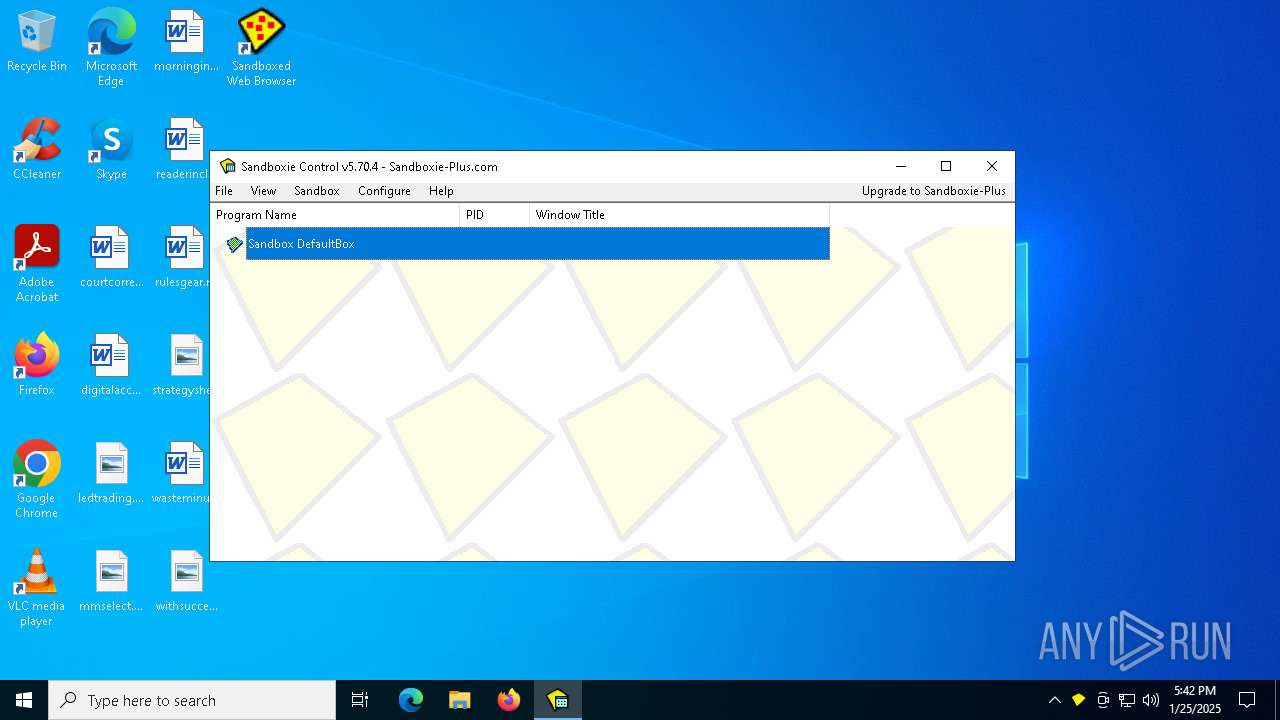Open Task View from taskbar
This screenshot has height=720, width=1280.
point(360,700)
